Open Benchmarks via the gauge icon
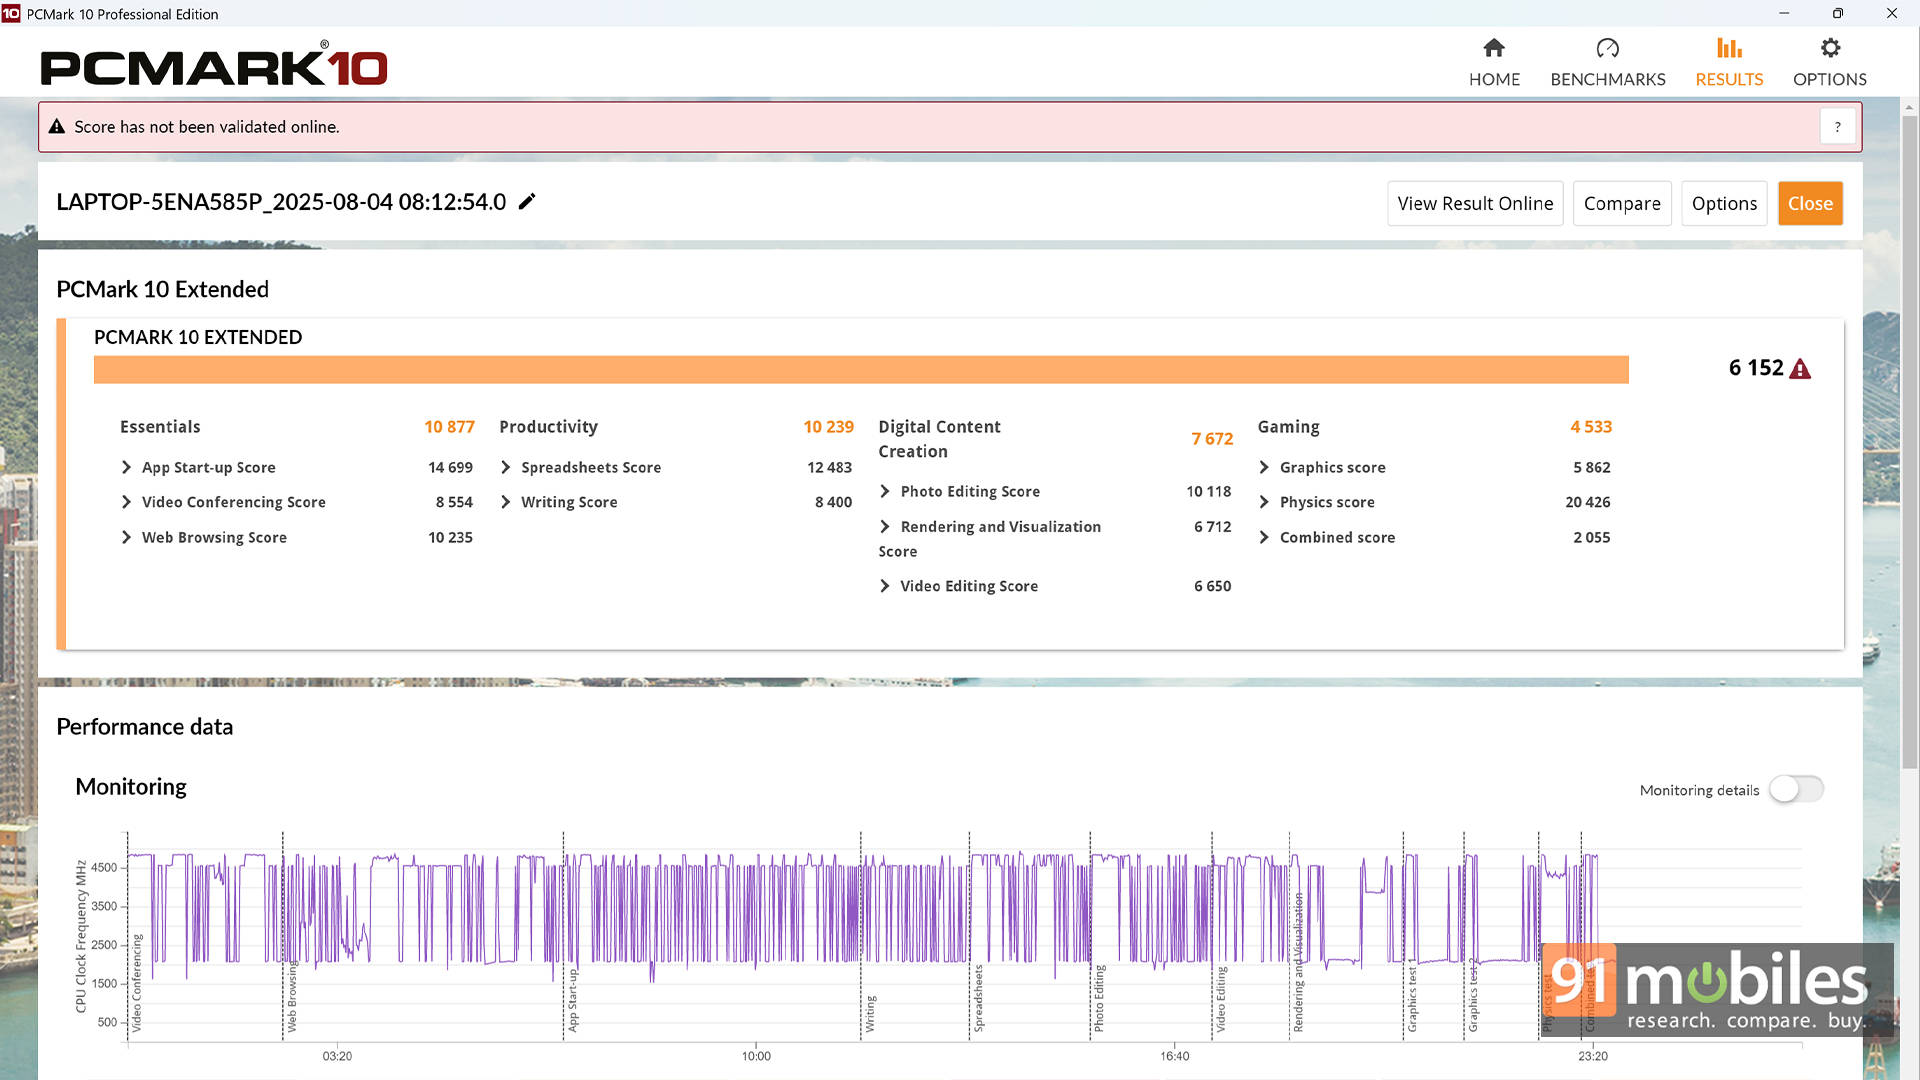 1607,48
